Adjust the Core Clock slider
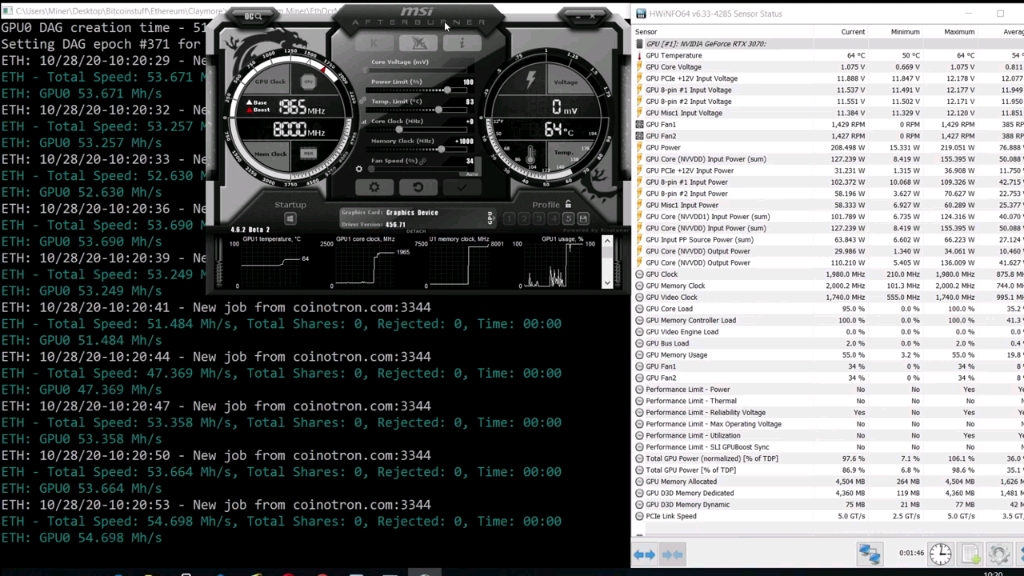The height and width of the screenshot is (576, 1024). click(x=418, y=130)
